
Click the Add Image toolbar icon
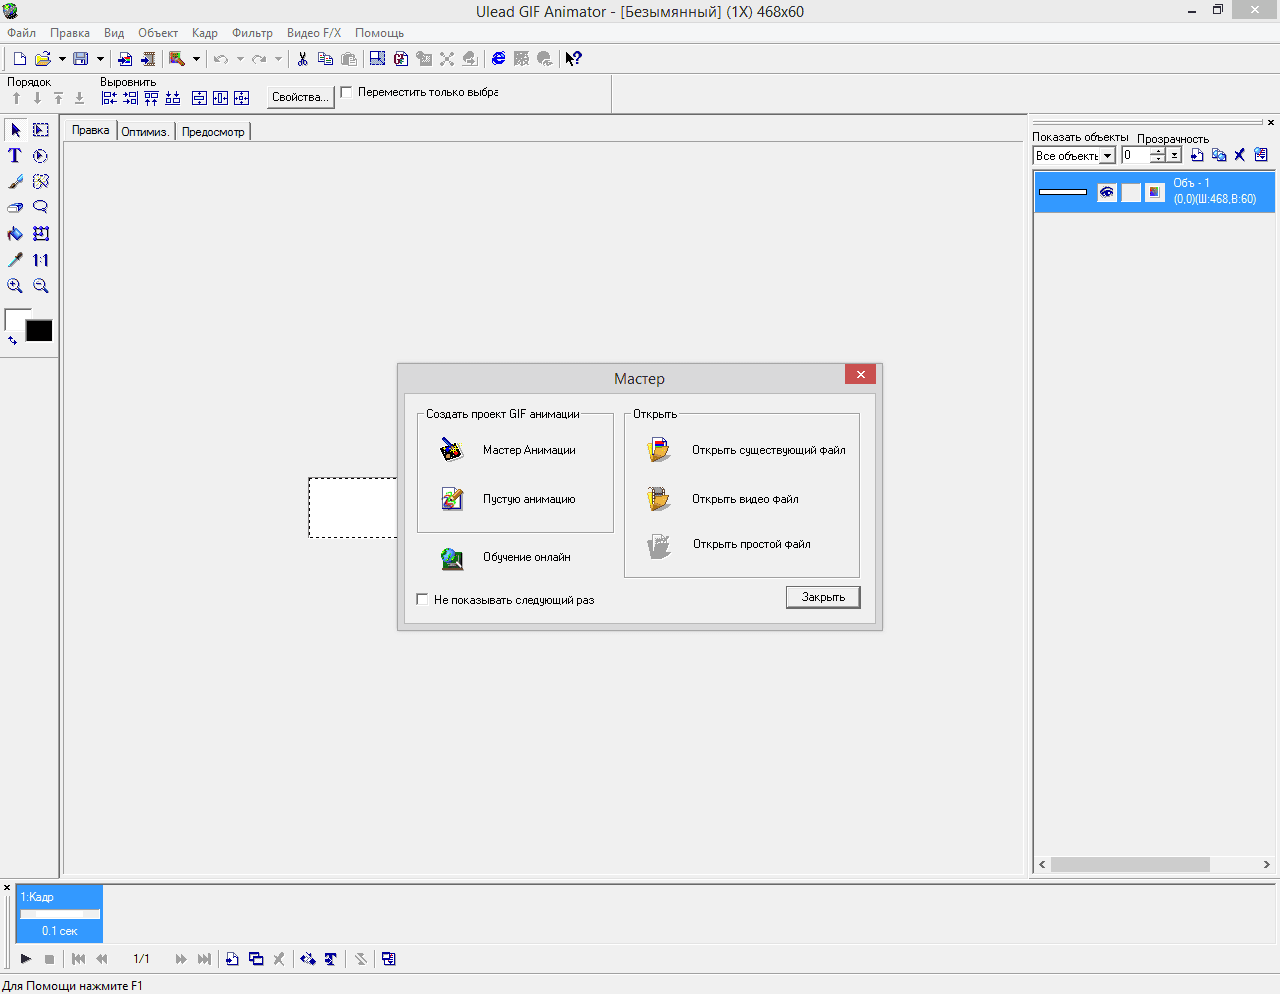pyautogui.click(x=125, y=59)
